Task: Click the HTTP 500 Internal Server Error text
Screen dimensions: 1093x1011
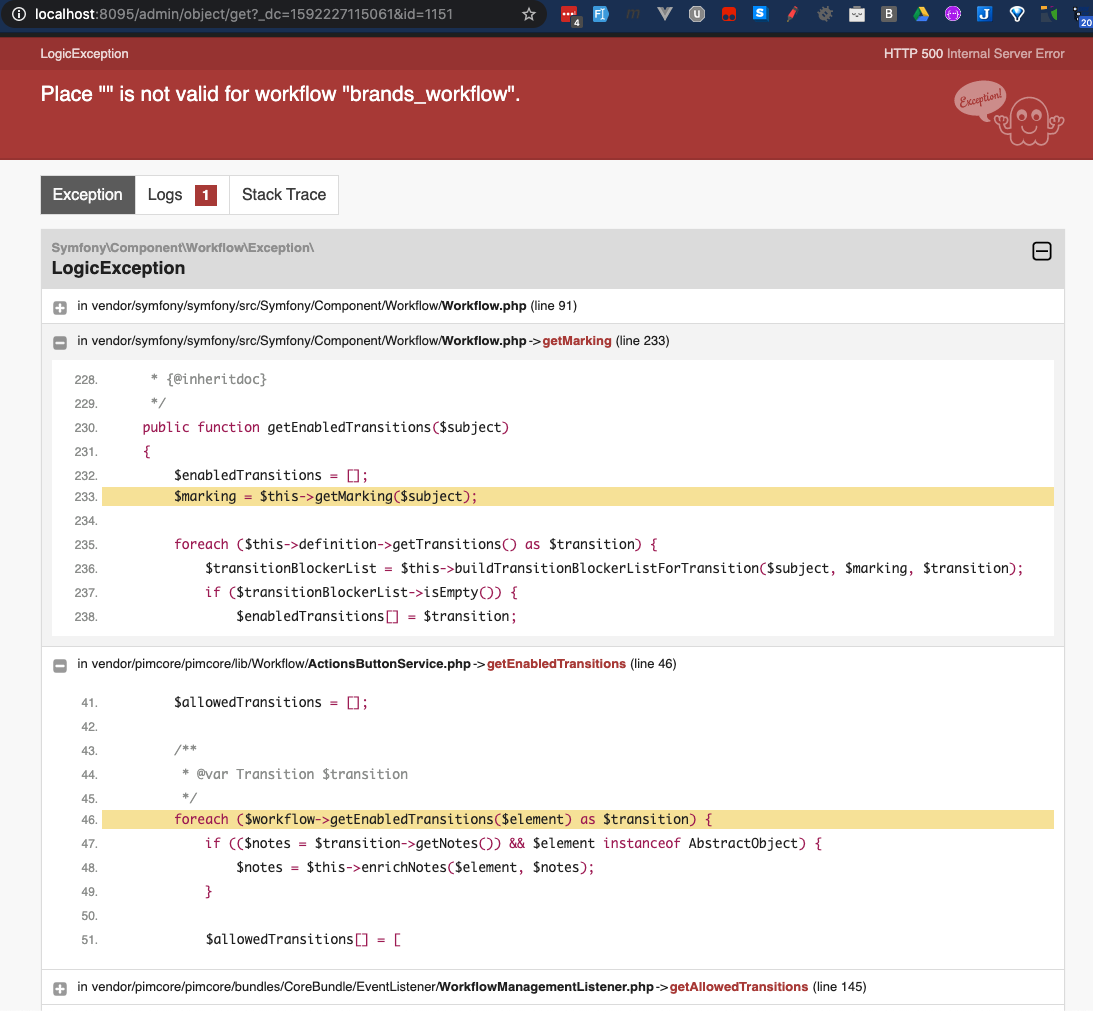Action: (x=974, y=54)
